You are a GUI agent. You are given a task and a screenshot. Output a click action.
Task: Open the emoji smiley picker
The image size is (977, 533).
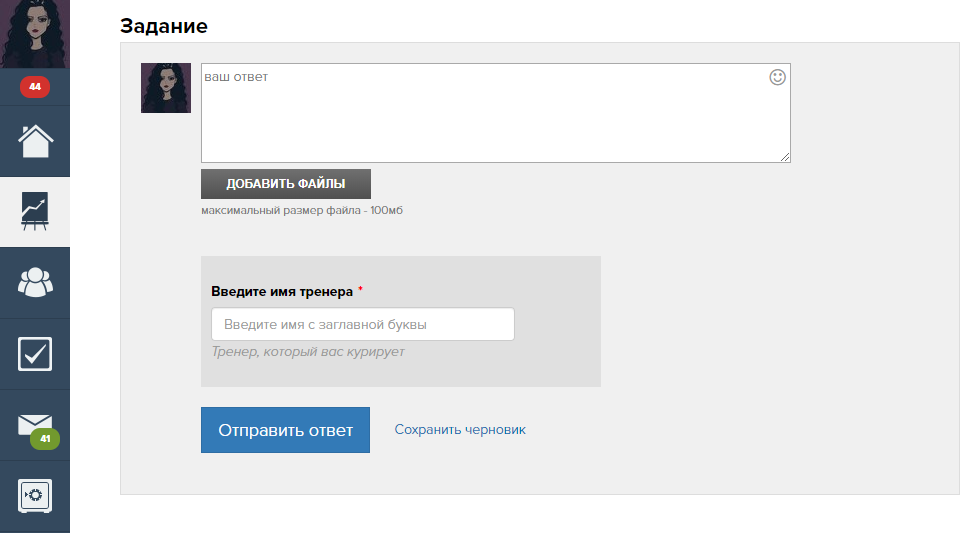[777, 77]
